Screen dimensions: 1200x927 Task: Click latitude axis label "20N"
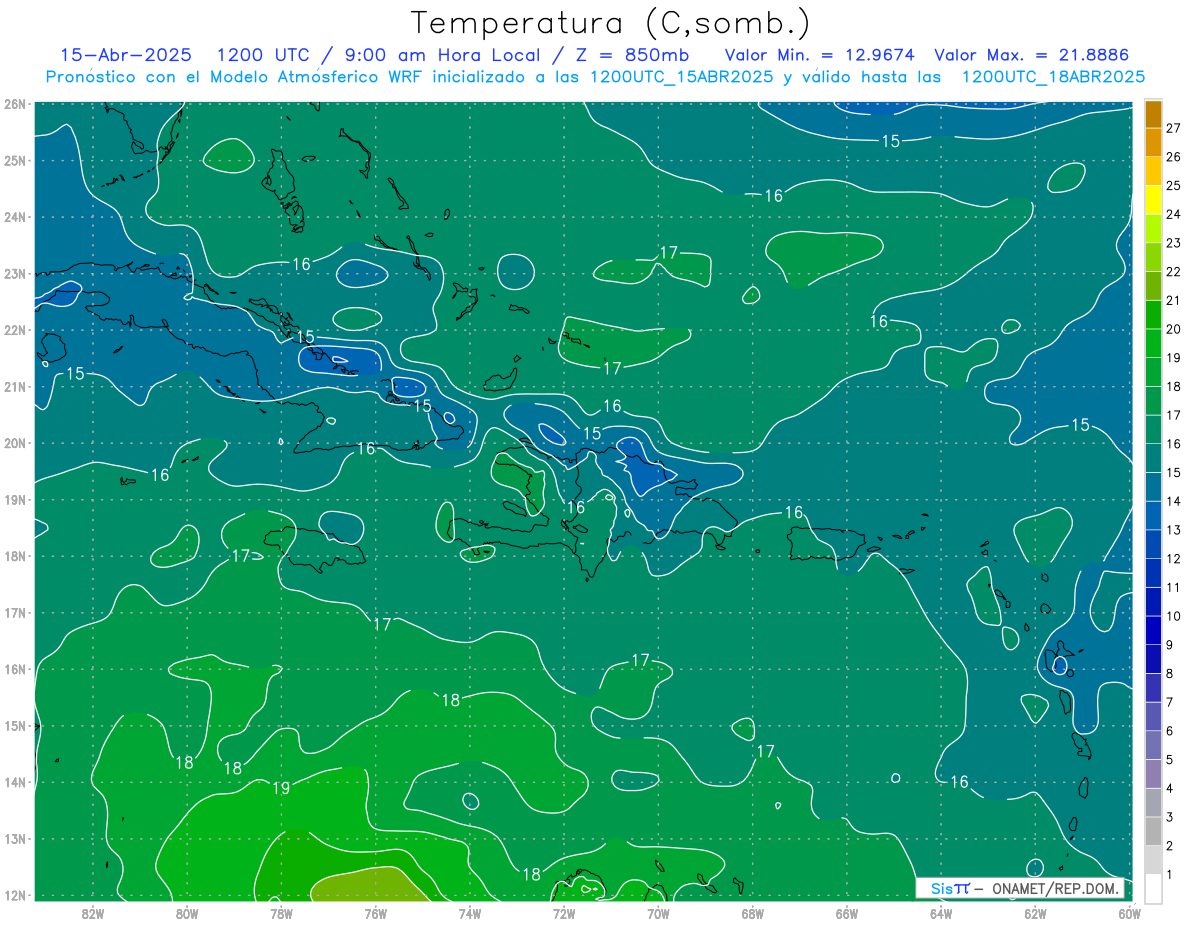tap(14, 443)
